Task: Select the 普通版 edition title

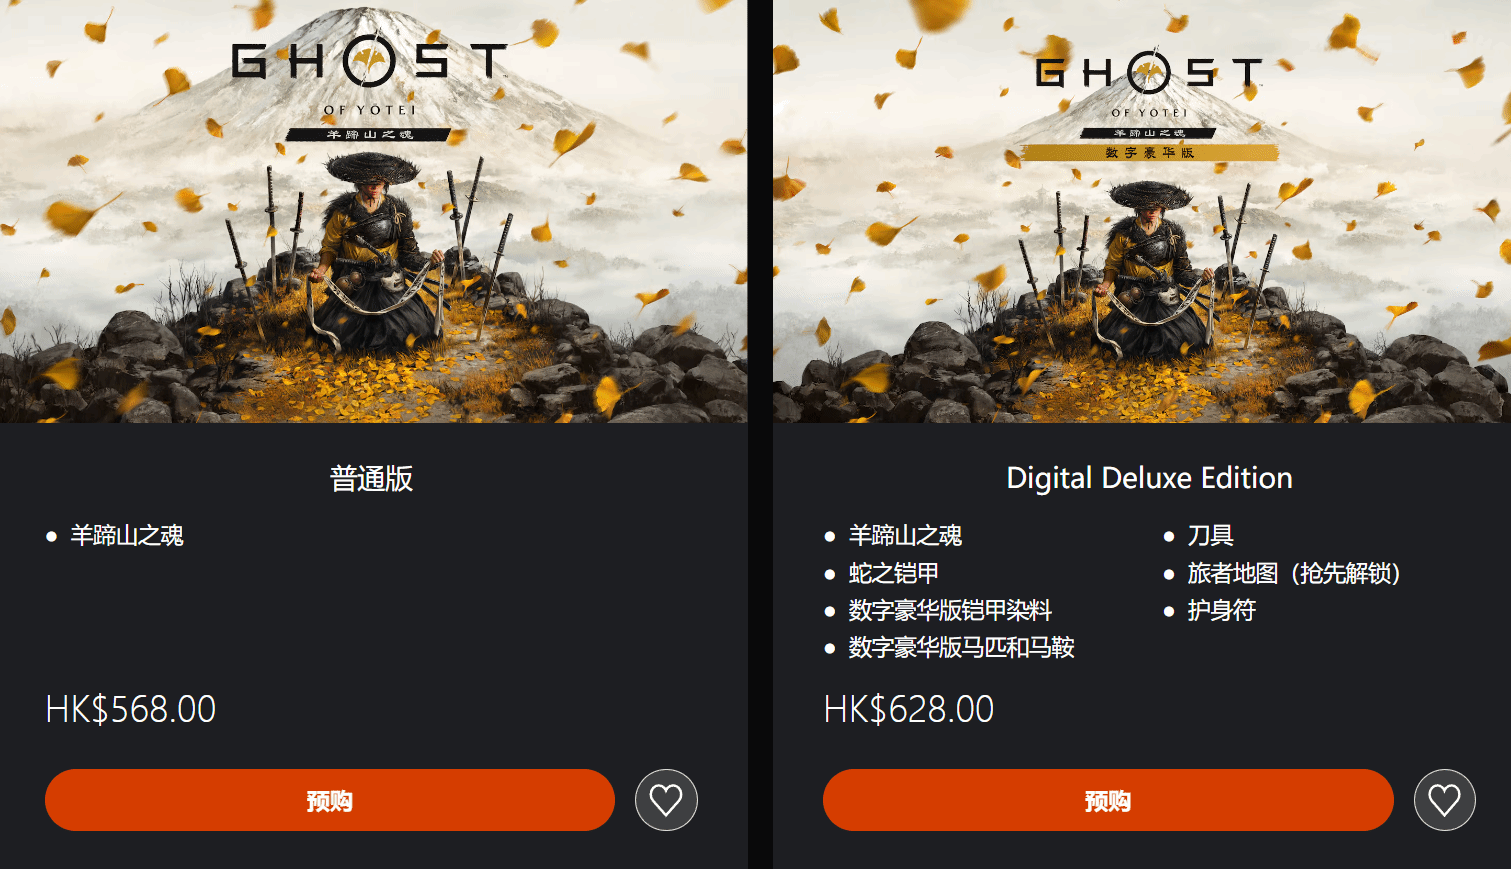Action: (x=372, y=479)
